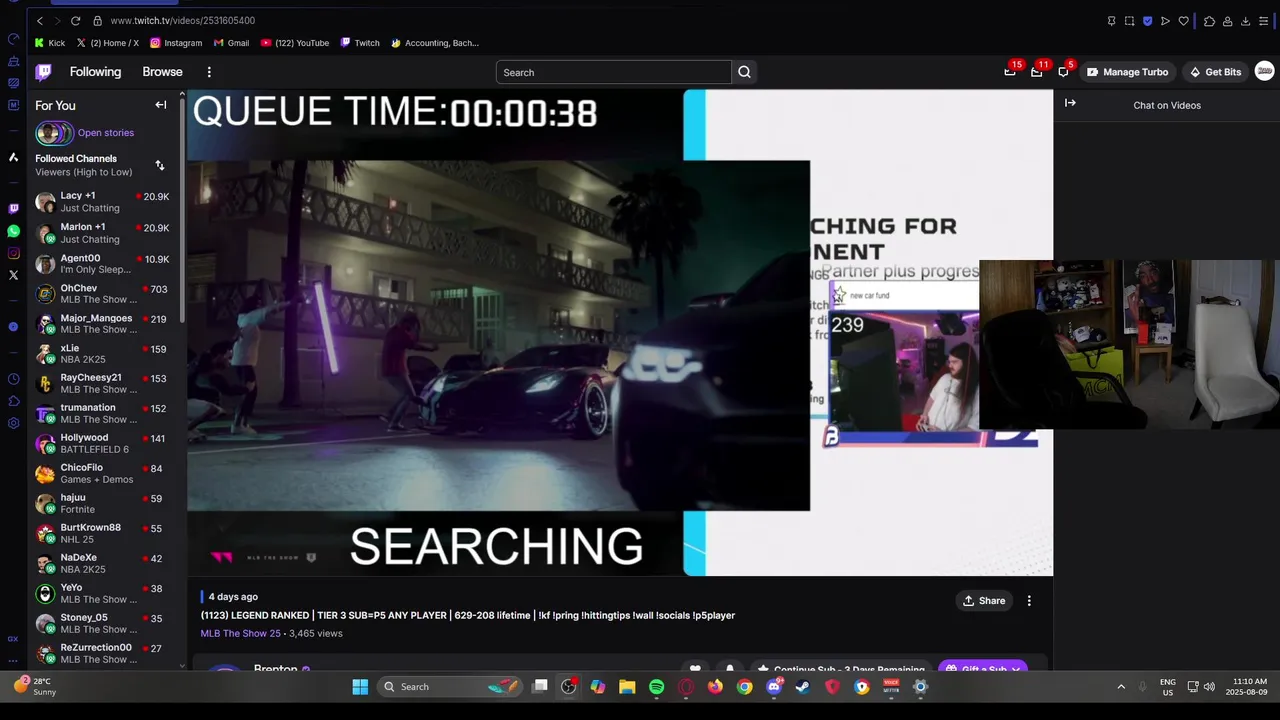Click browser pinboard pin icon
This screenshot has width=1280, height=720.
1111,21
